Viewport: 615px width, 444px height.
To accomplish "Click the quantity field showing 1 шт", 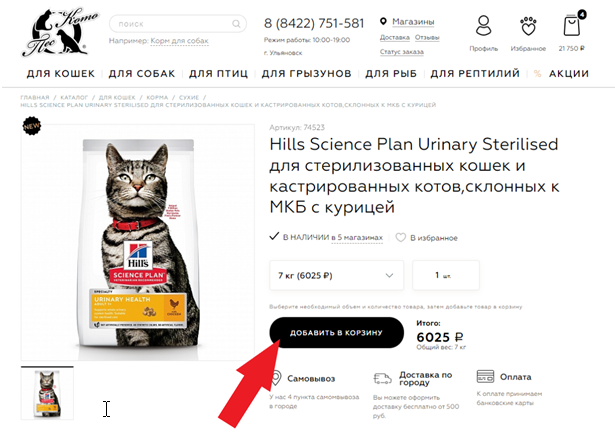I will pos(446,275).
